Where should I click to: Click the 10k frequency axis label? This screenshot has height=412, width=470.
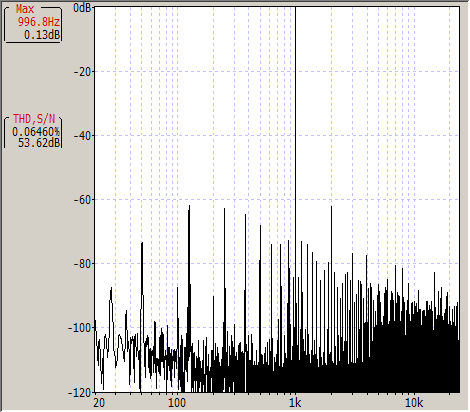414,403
